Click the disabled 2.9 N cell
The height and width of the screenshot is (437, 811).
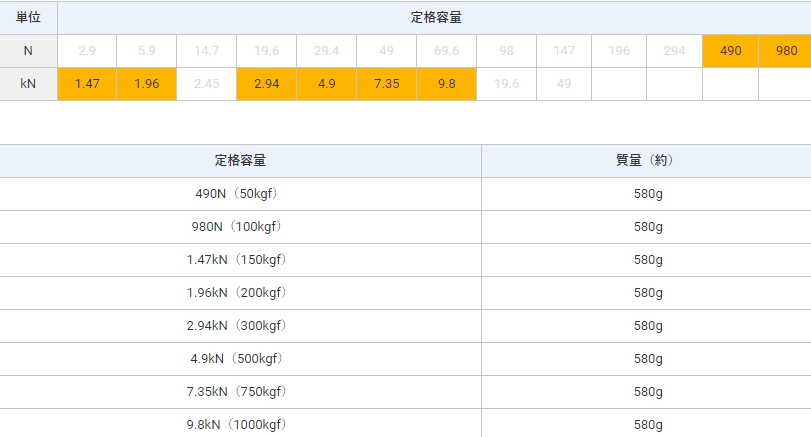click(x=87, y=50)
